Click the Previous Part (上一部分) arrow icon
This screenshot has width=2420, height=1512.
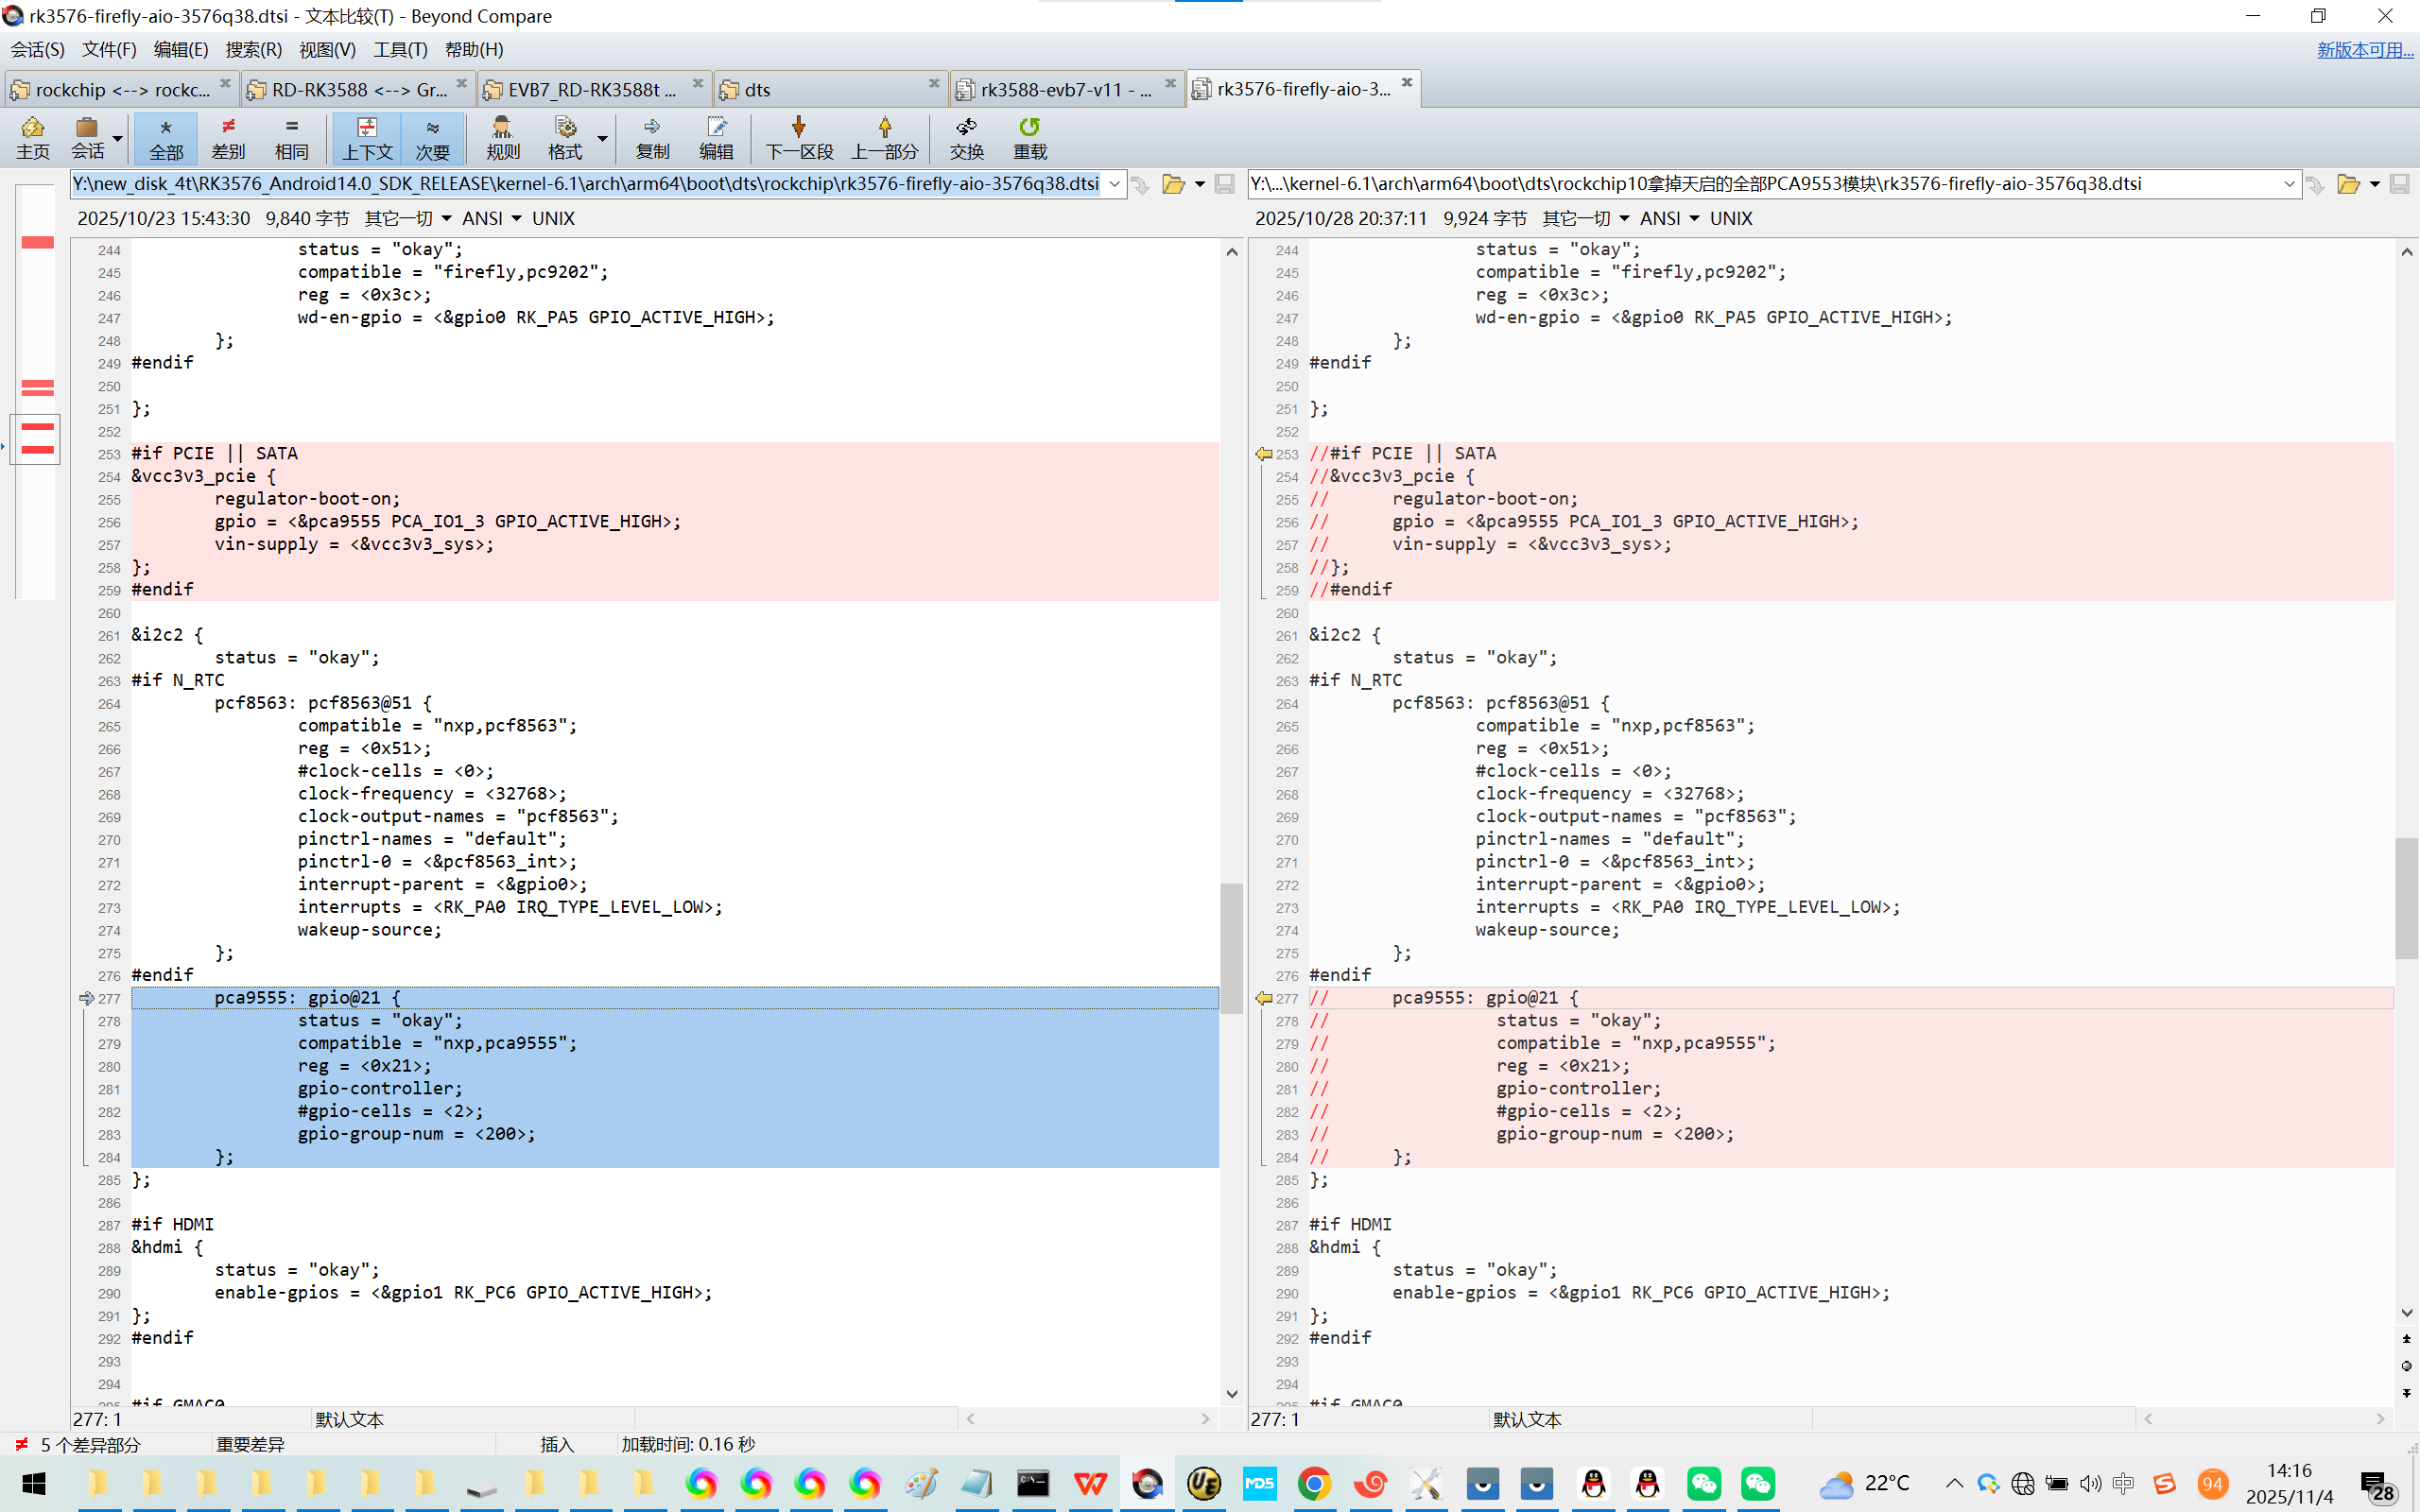click(x=884, y=137)
